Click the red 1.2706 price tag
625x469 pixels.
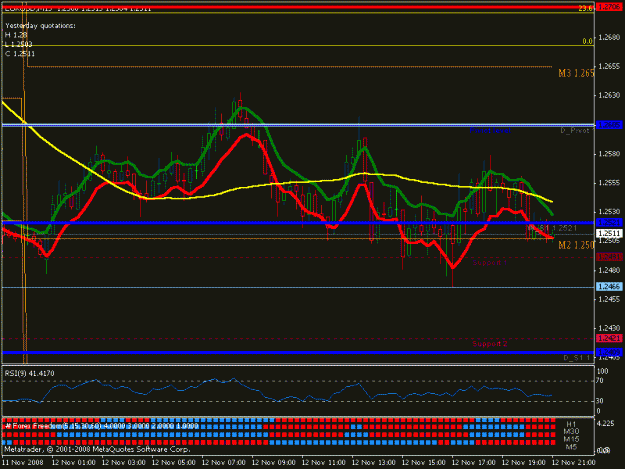(609, 7)
